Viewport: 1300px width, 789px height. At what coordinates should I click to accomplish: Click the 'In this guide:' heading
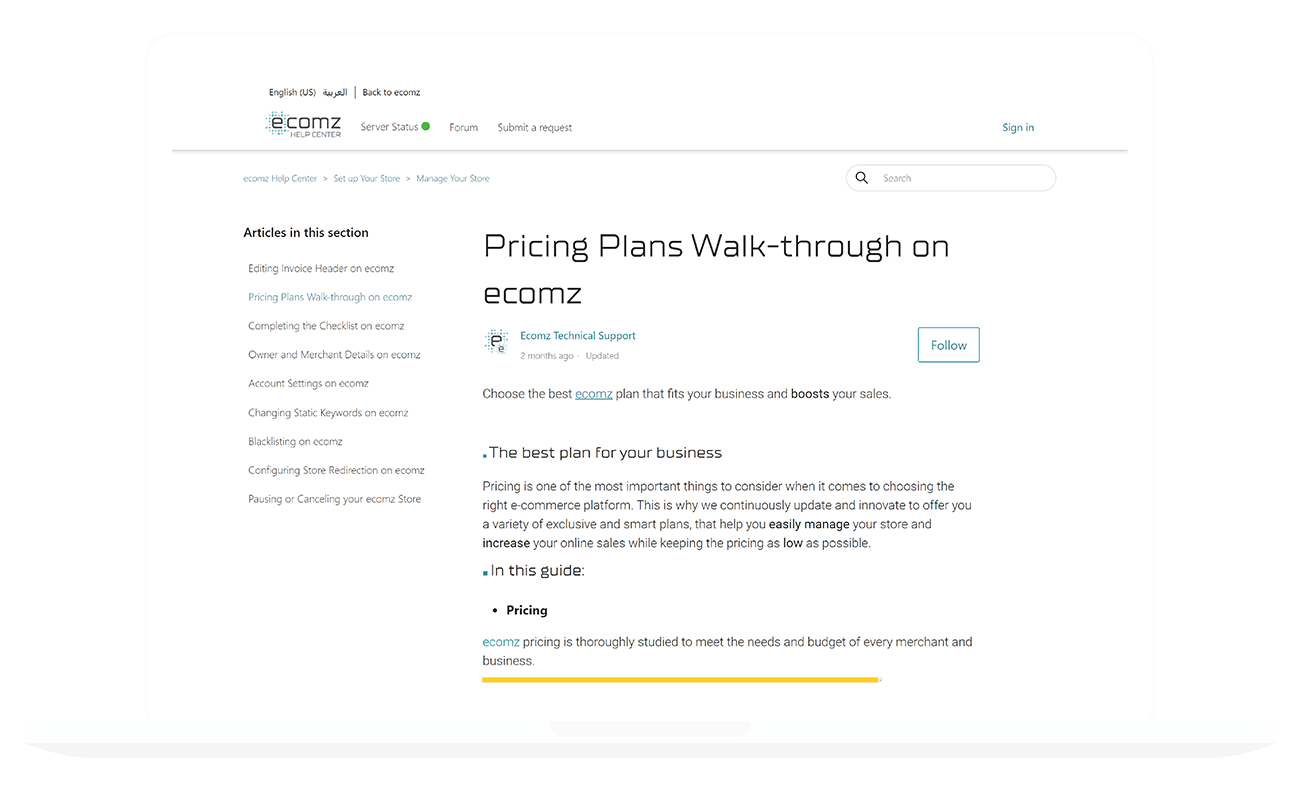pyautogui.click(x=537, y=571)
